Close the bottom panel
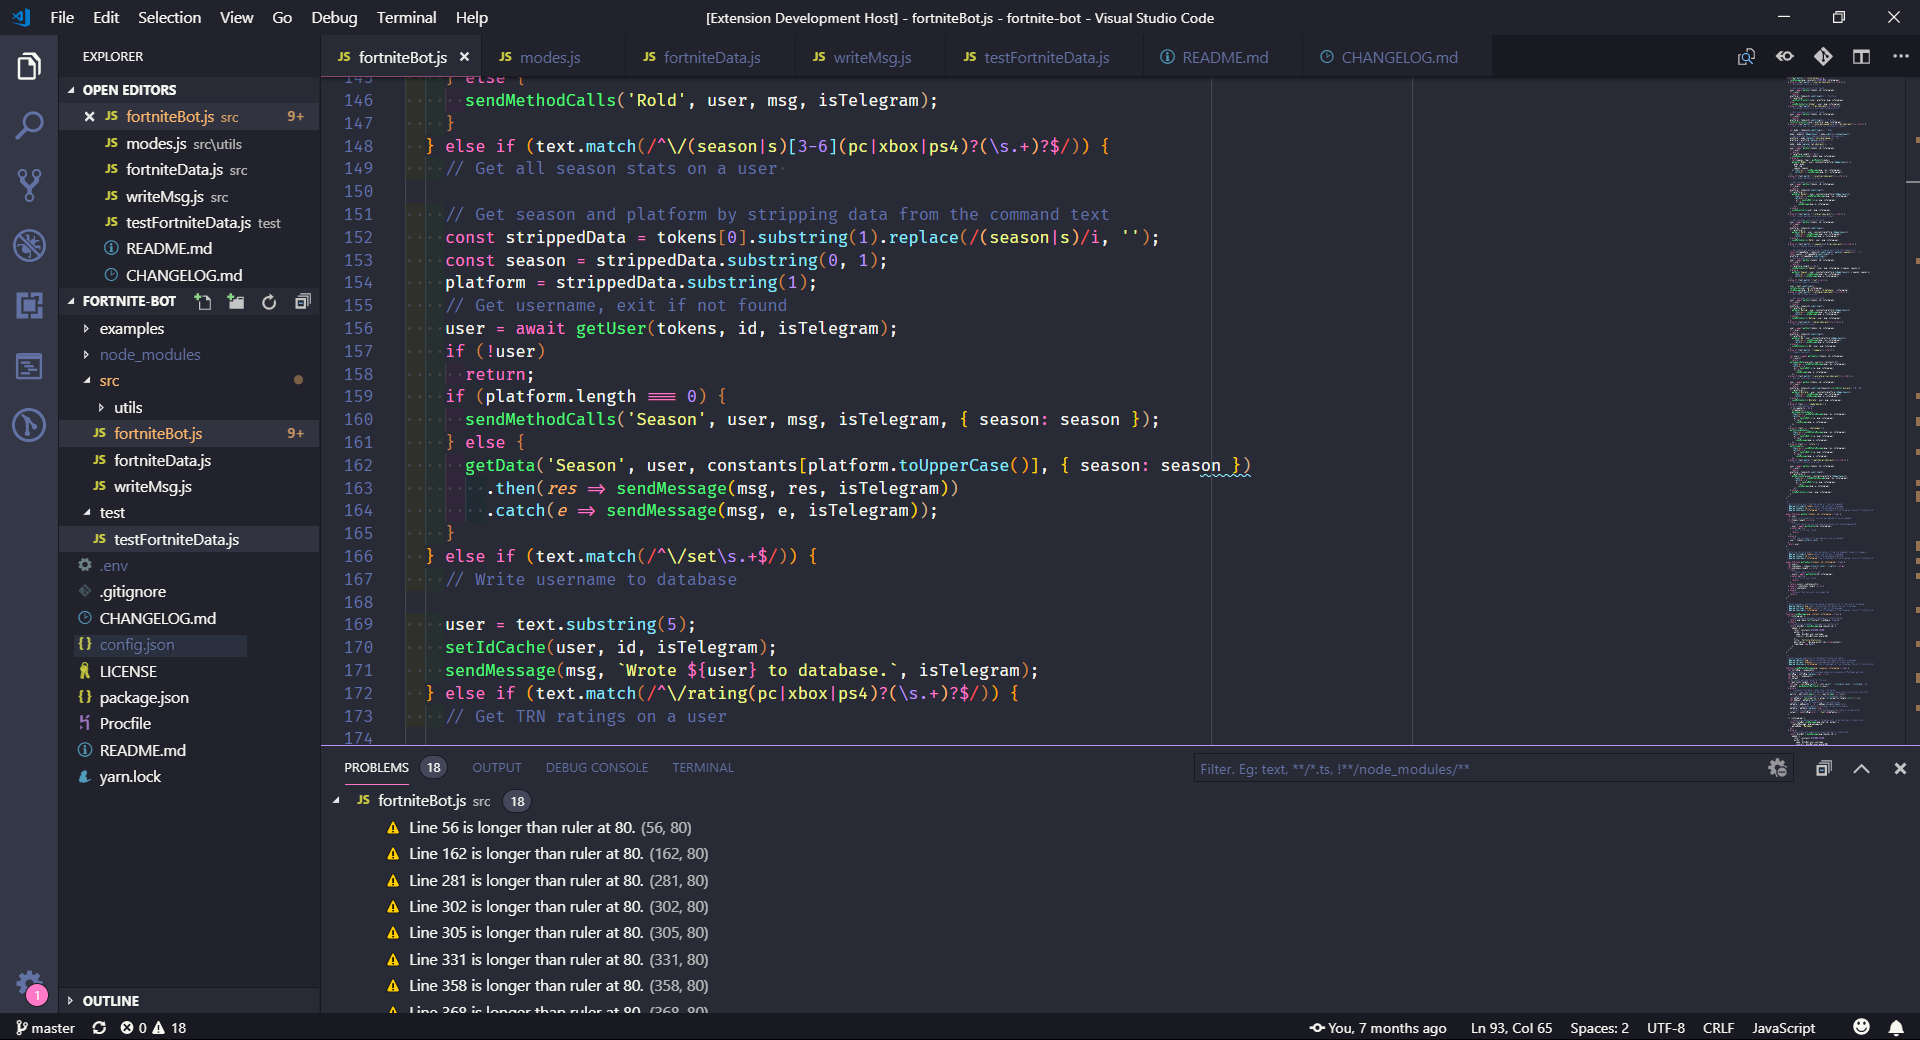 pyautogui.click(x=1900, y=768)
